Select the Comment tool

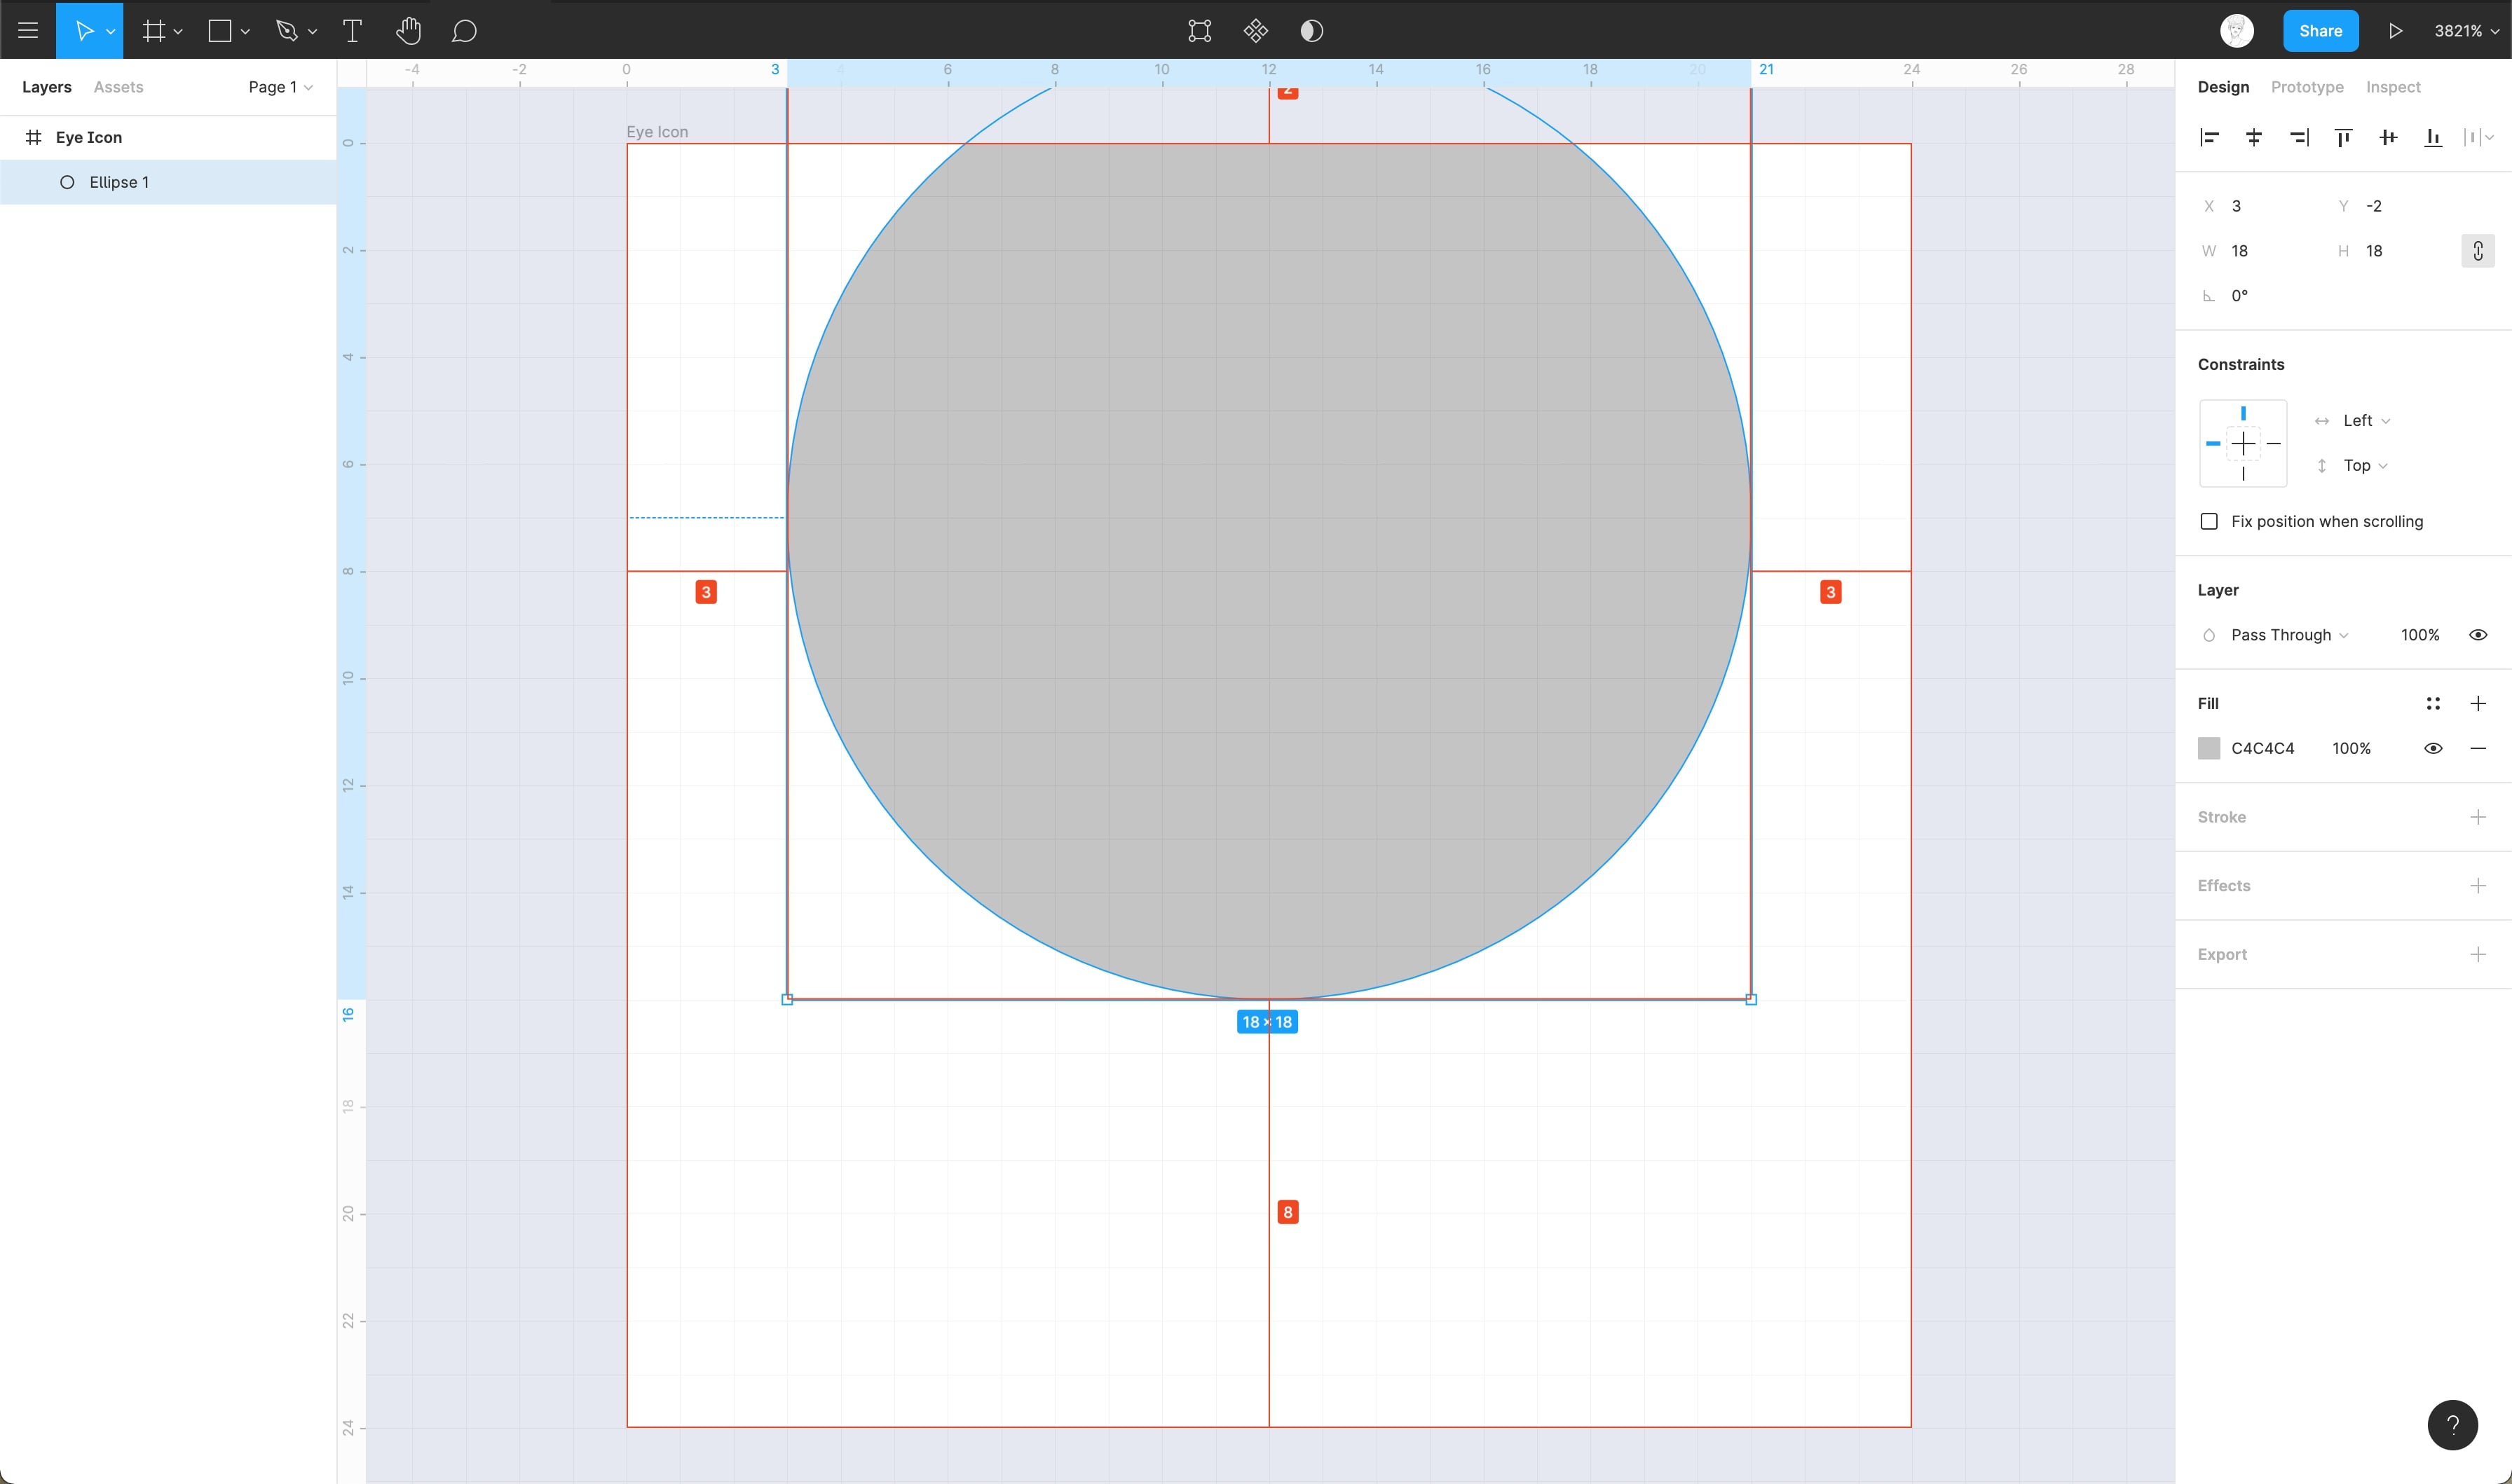click(x=463, y=31)
